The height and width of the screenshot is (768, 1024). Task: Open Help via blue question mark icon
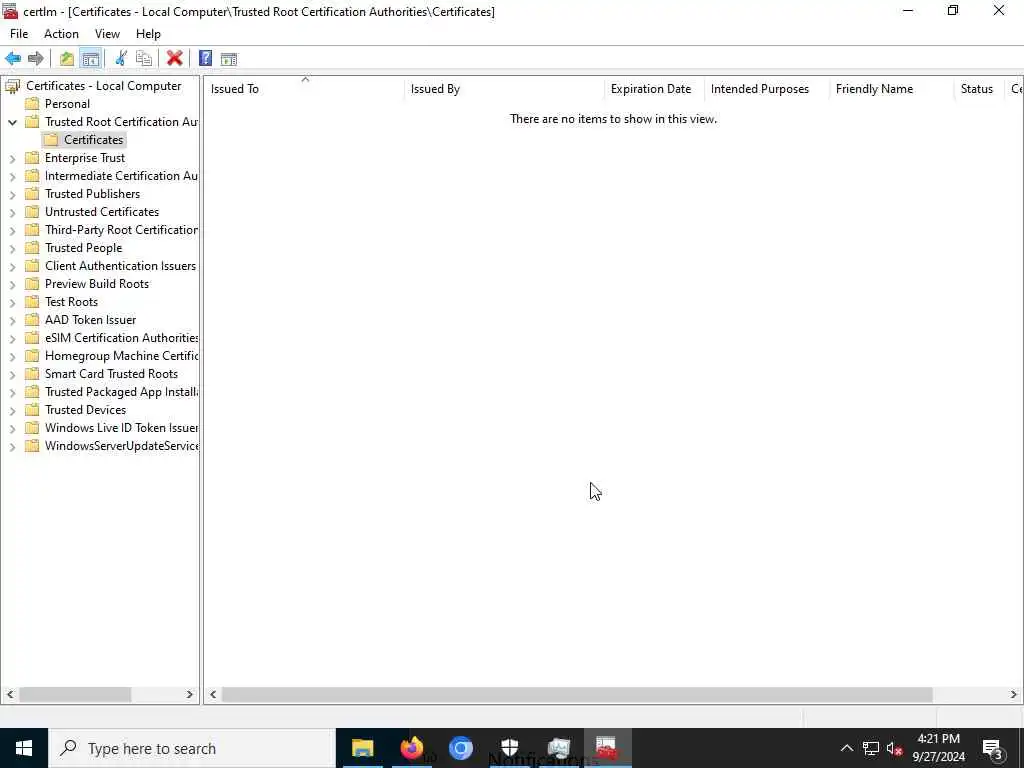(x=205, y=59)
